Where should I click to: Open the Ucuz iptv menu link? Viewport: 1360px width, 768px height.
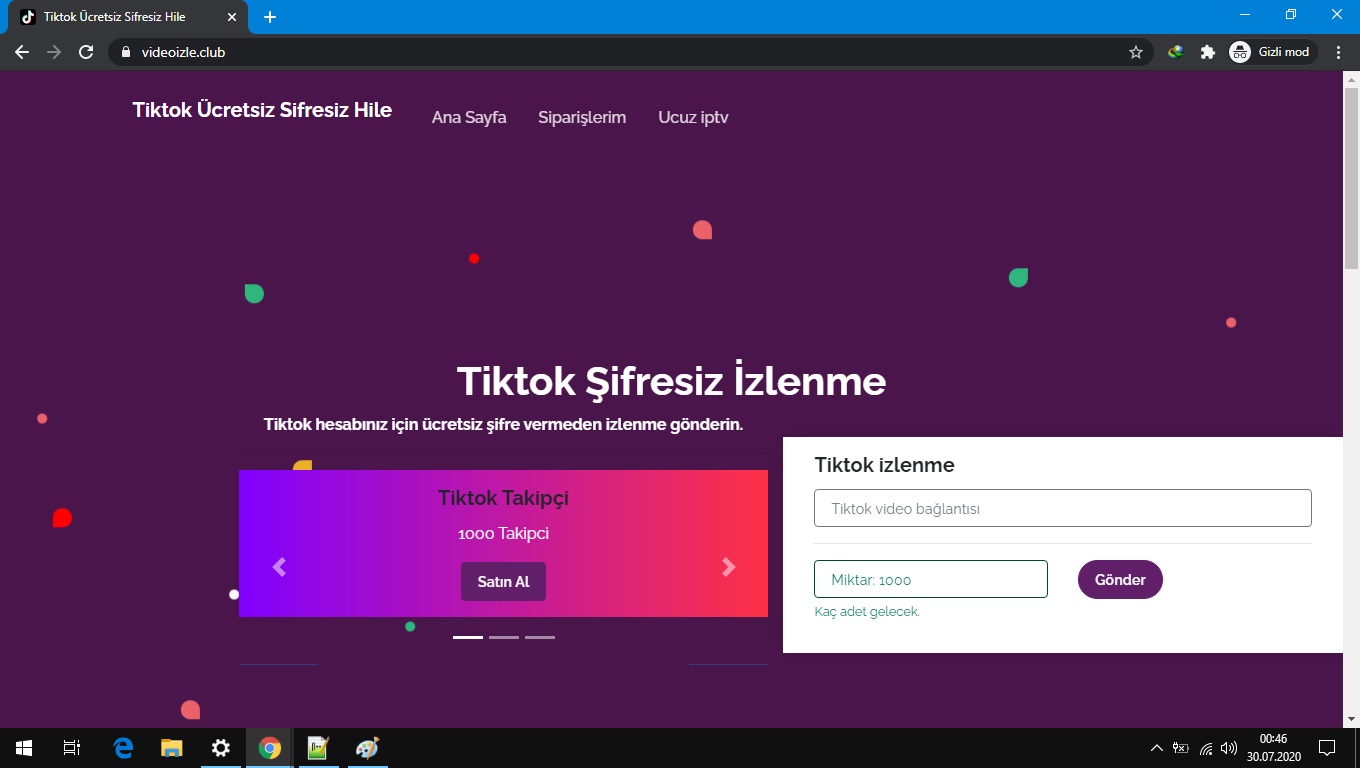tap(693, 117)
